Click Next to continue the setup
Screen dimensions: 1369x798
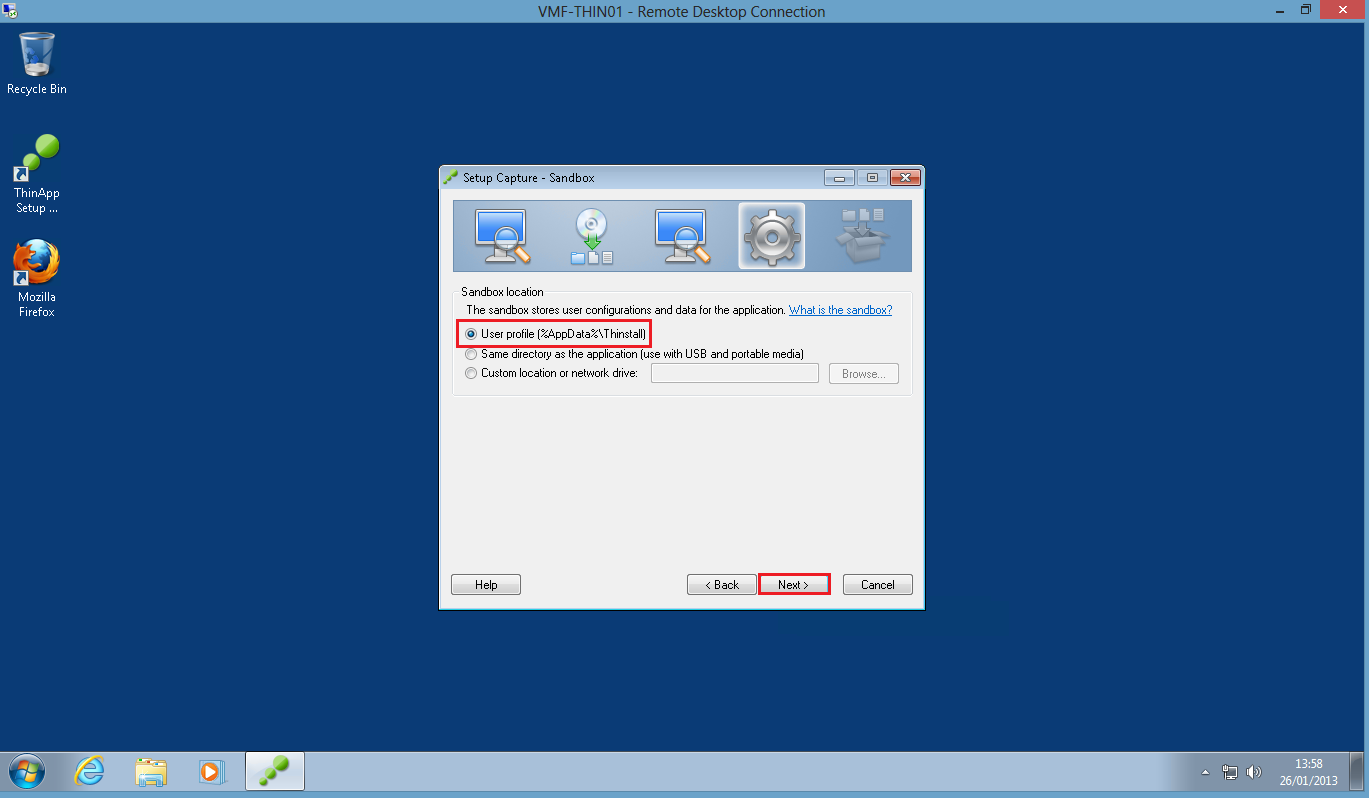(794, 585)
